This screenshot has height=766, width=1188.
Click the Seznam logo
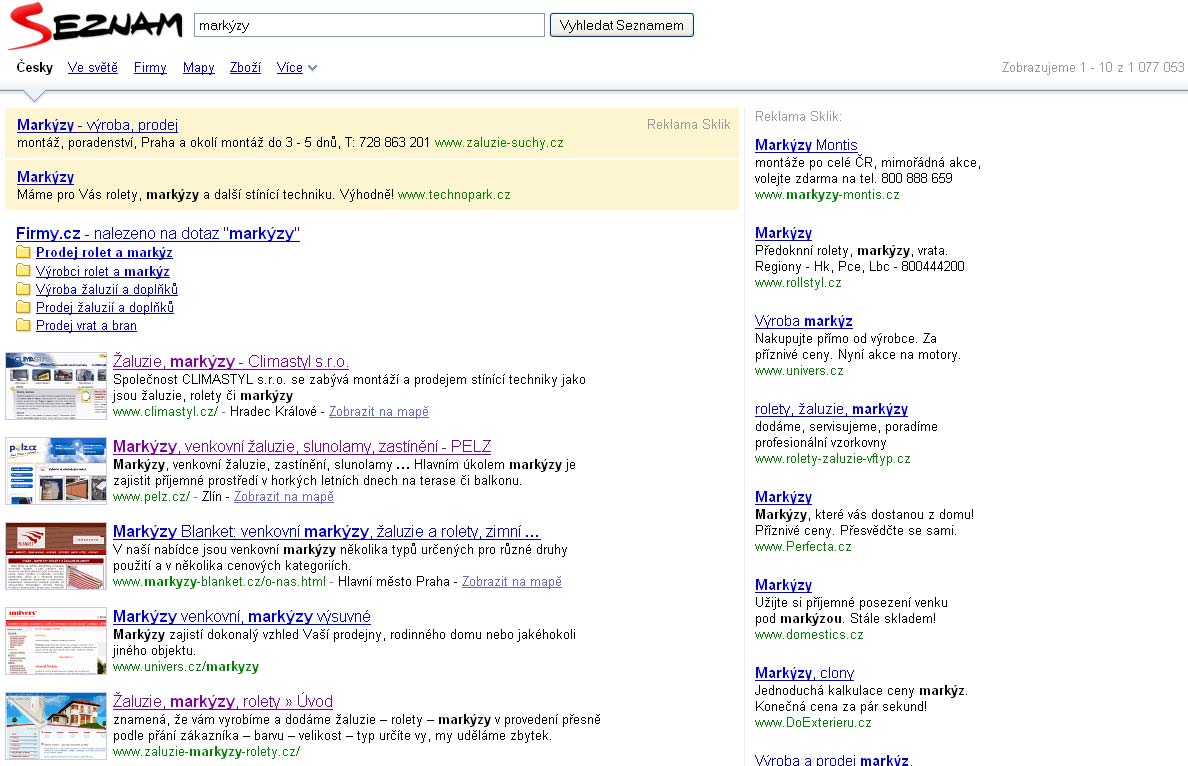coord(95,26)
